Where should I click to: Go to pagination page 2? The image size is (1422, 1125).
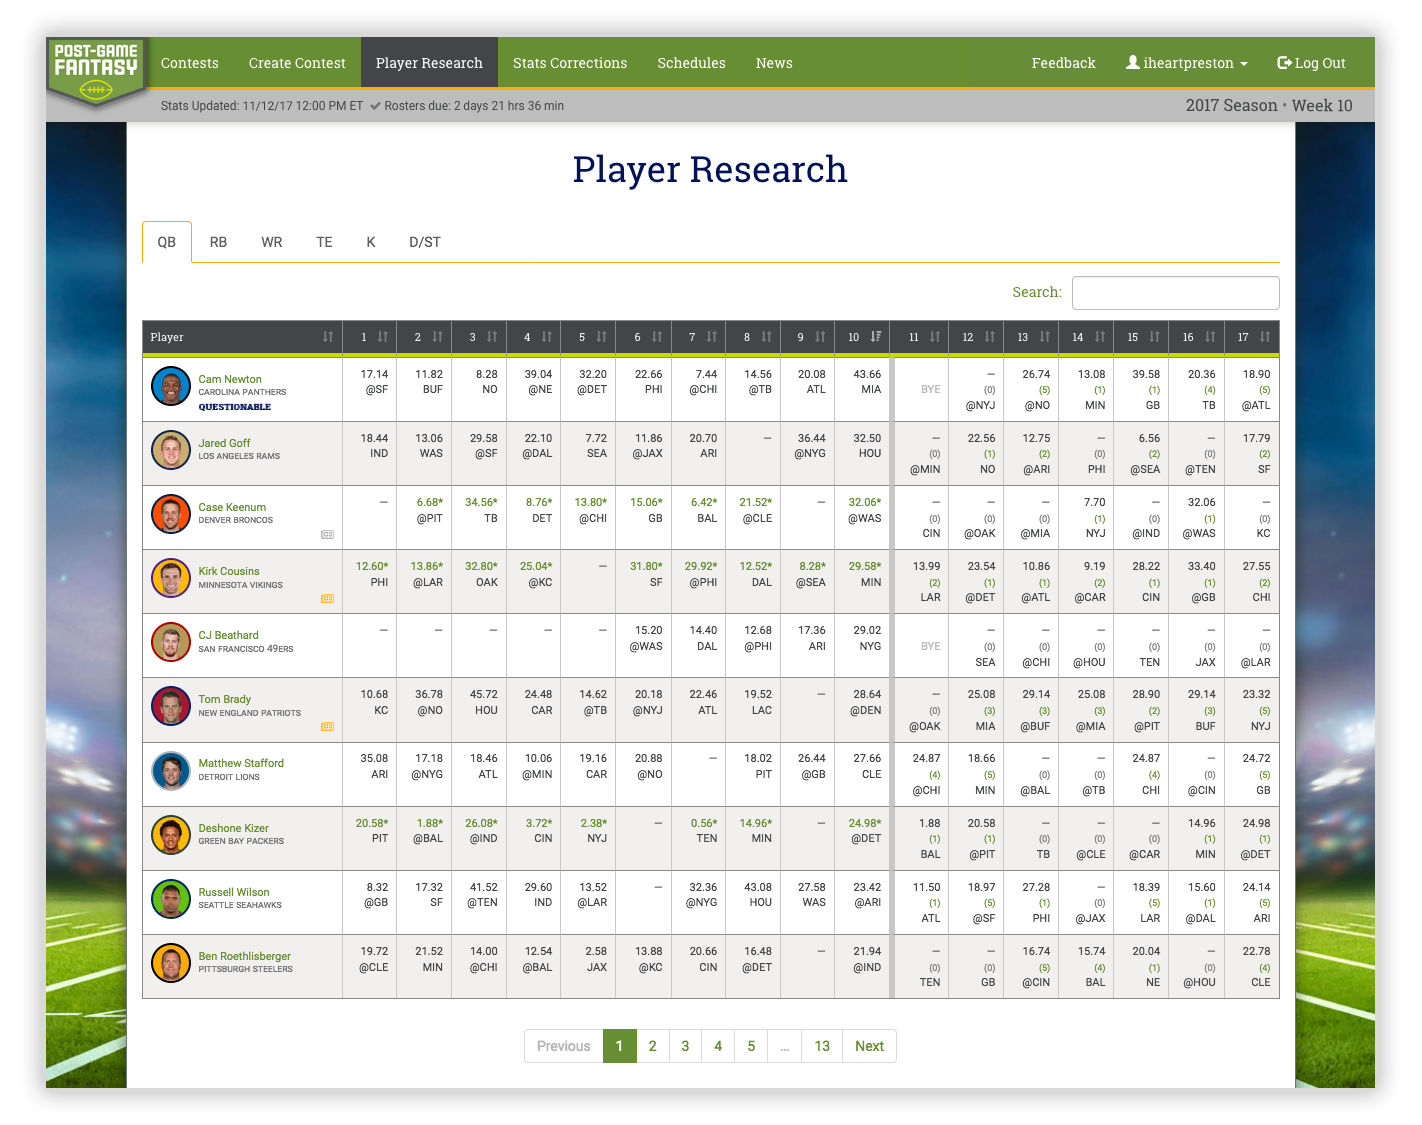pos(653,1046)
